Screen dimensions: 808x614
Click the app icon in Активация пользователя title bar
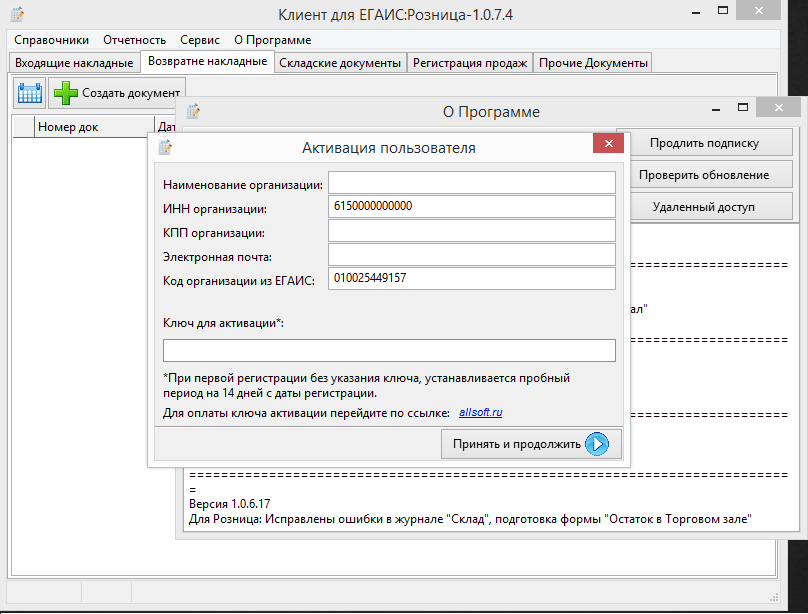pos(165,148)
